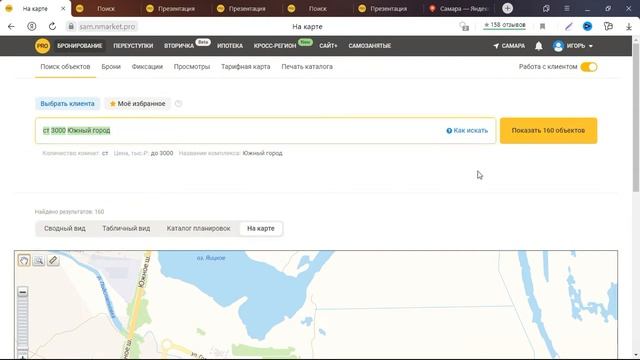Click the translate icon in address bar
The height and width of the screenshot is (360, 640).
[464, 27]
